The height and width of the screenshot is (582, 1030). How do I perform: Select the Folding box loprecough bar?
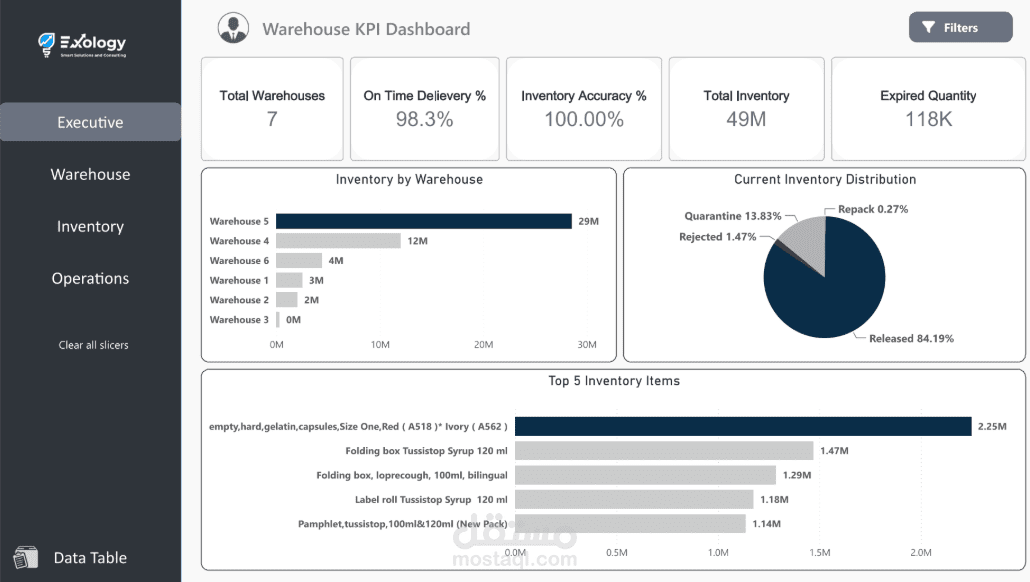[x=646, y=475]
